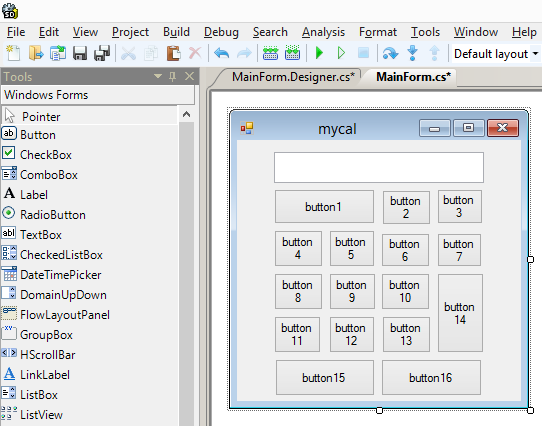Image resolution: width=542 pixels, height=426 pixels.
Task: Open the Default layout dropdown
Action: pos(496,54)
